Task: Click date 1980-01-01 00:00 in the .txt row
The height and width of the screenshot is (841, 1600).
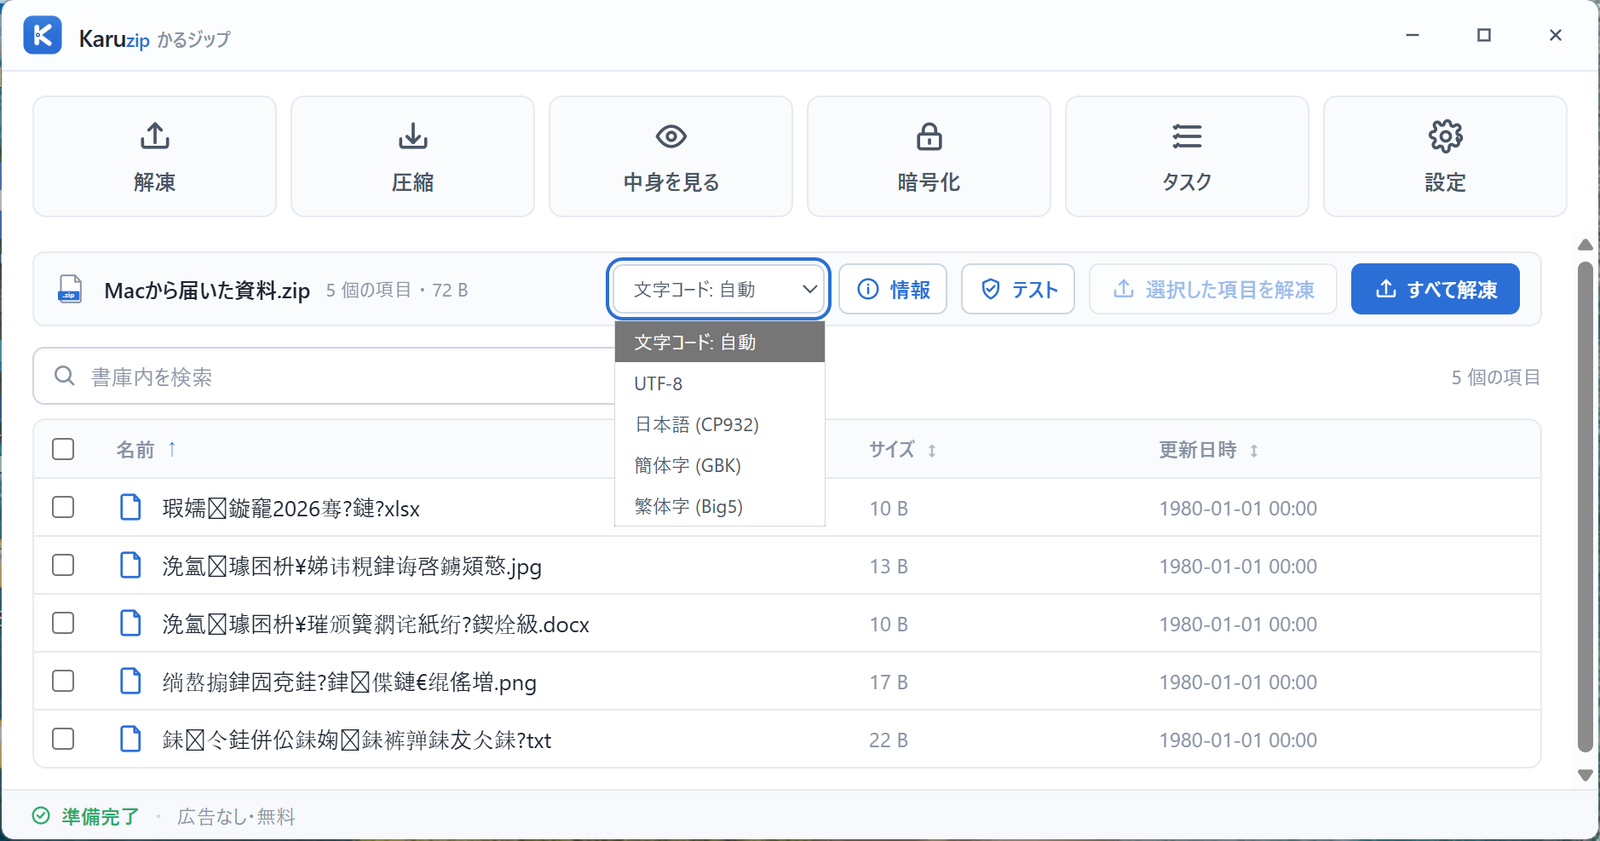Action: 1238,740
